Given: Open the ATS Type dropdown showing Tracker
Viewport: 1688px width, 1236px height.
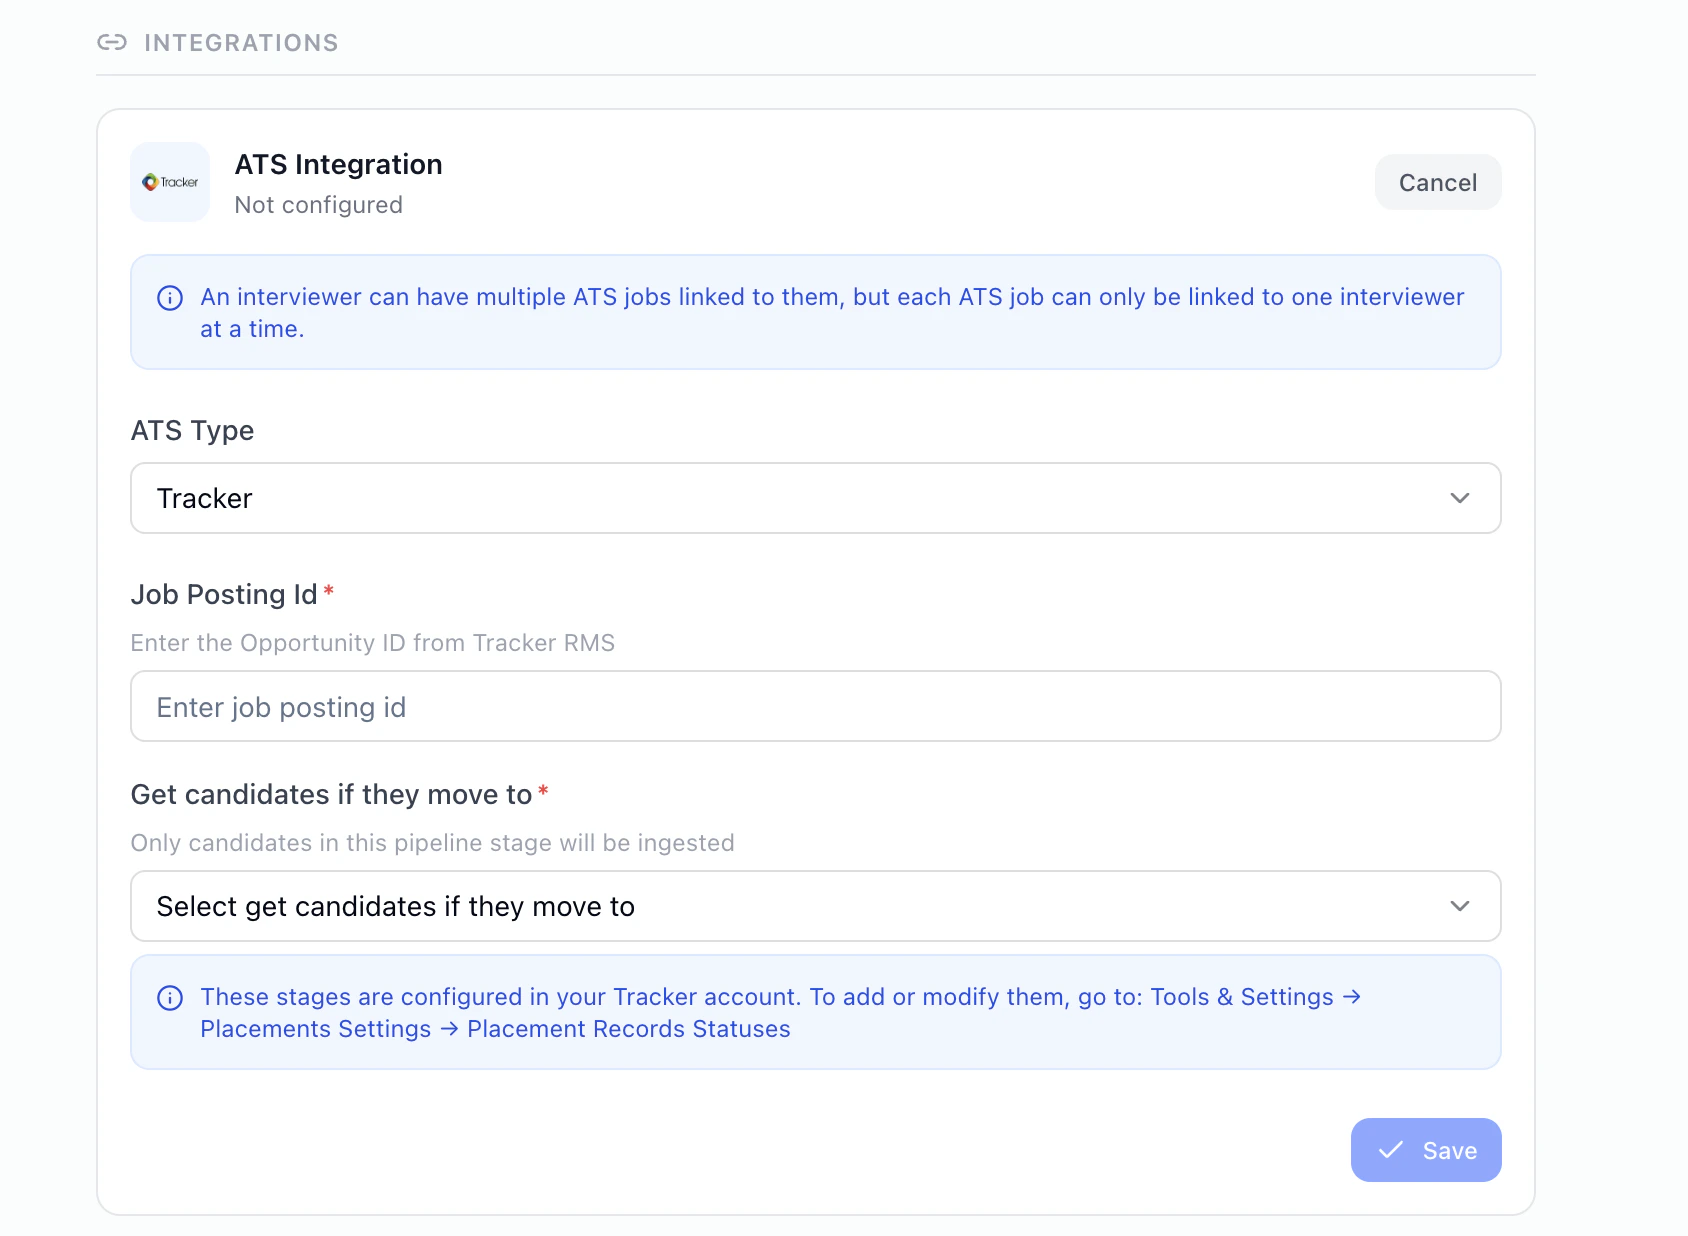Looking at the screenshot, I should pyautogui.click(x=816, y=498).
